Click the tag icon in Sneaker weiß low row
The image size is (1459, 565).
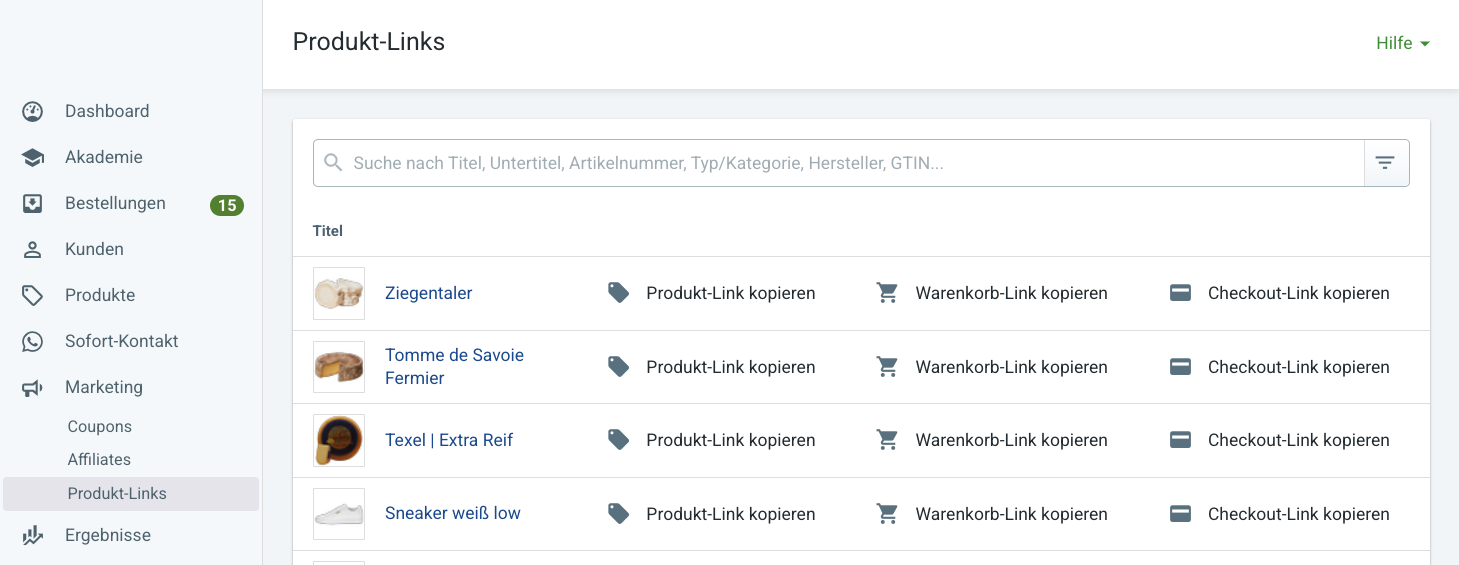pos(619,514)
